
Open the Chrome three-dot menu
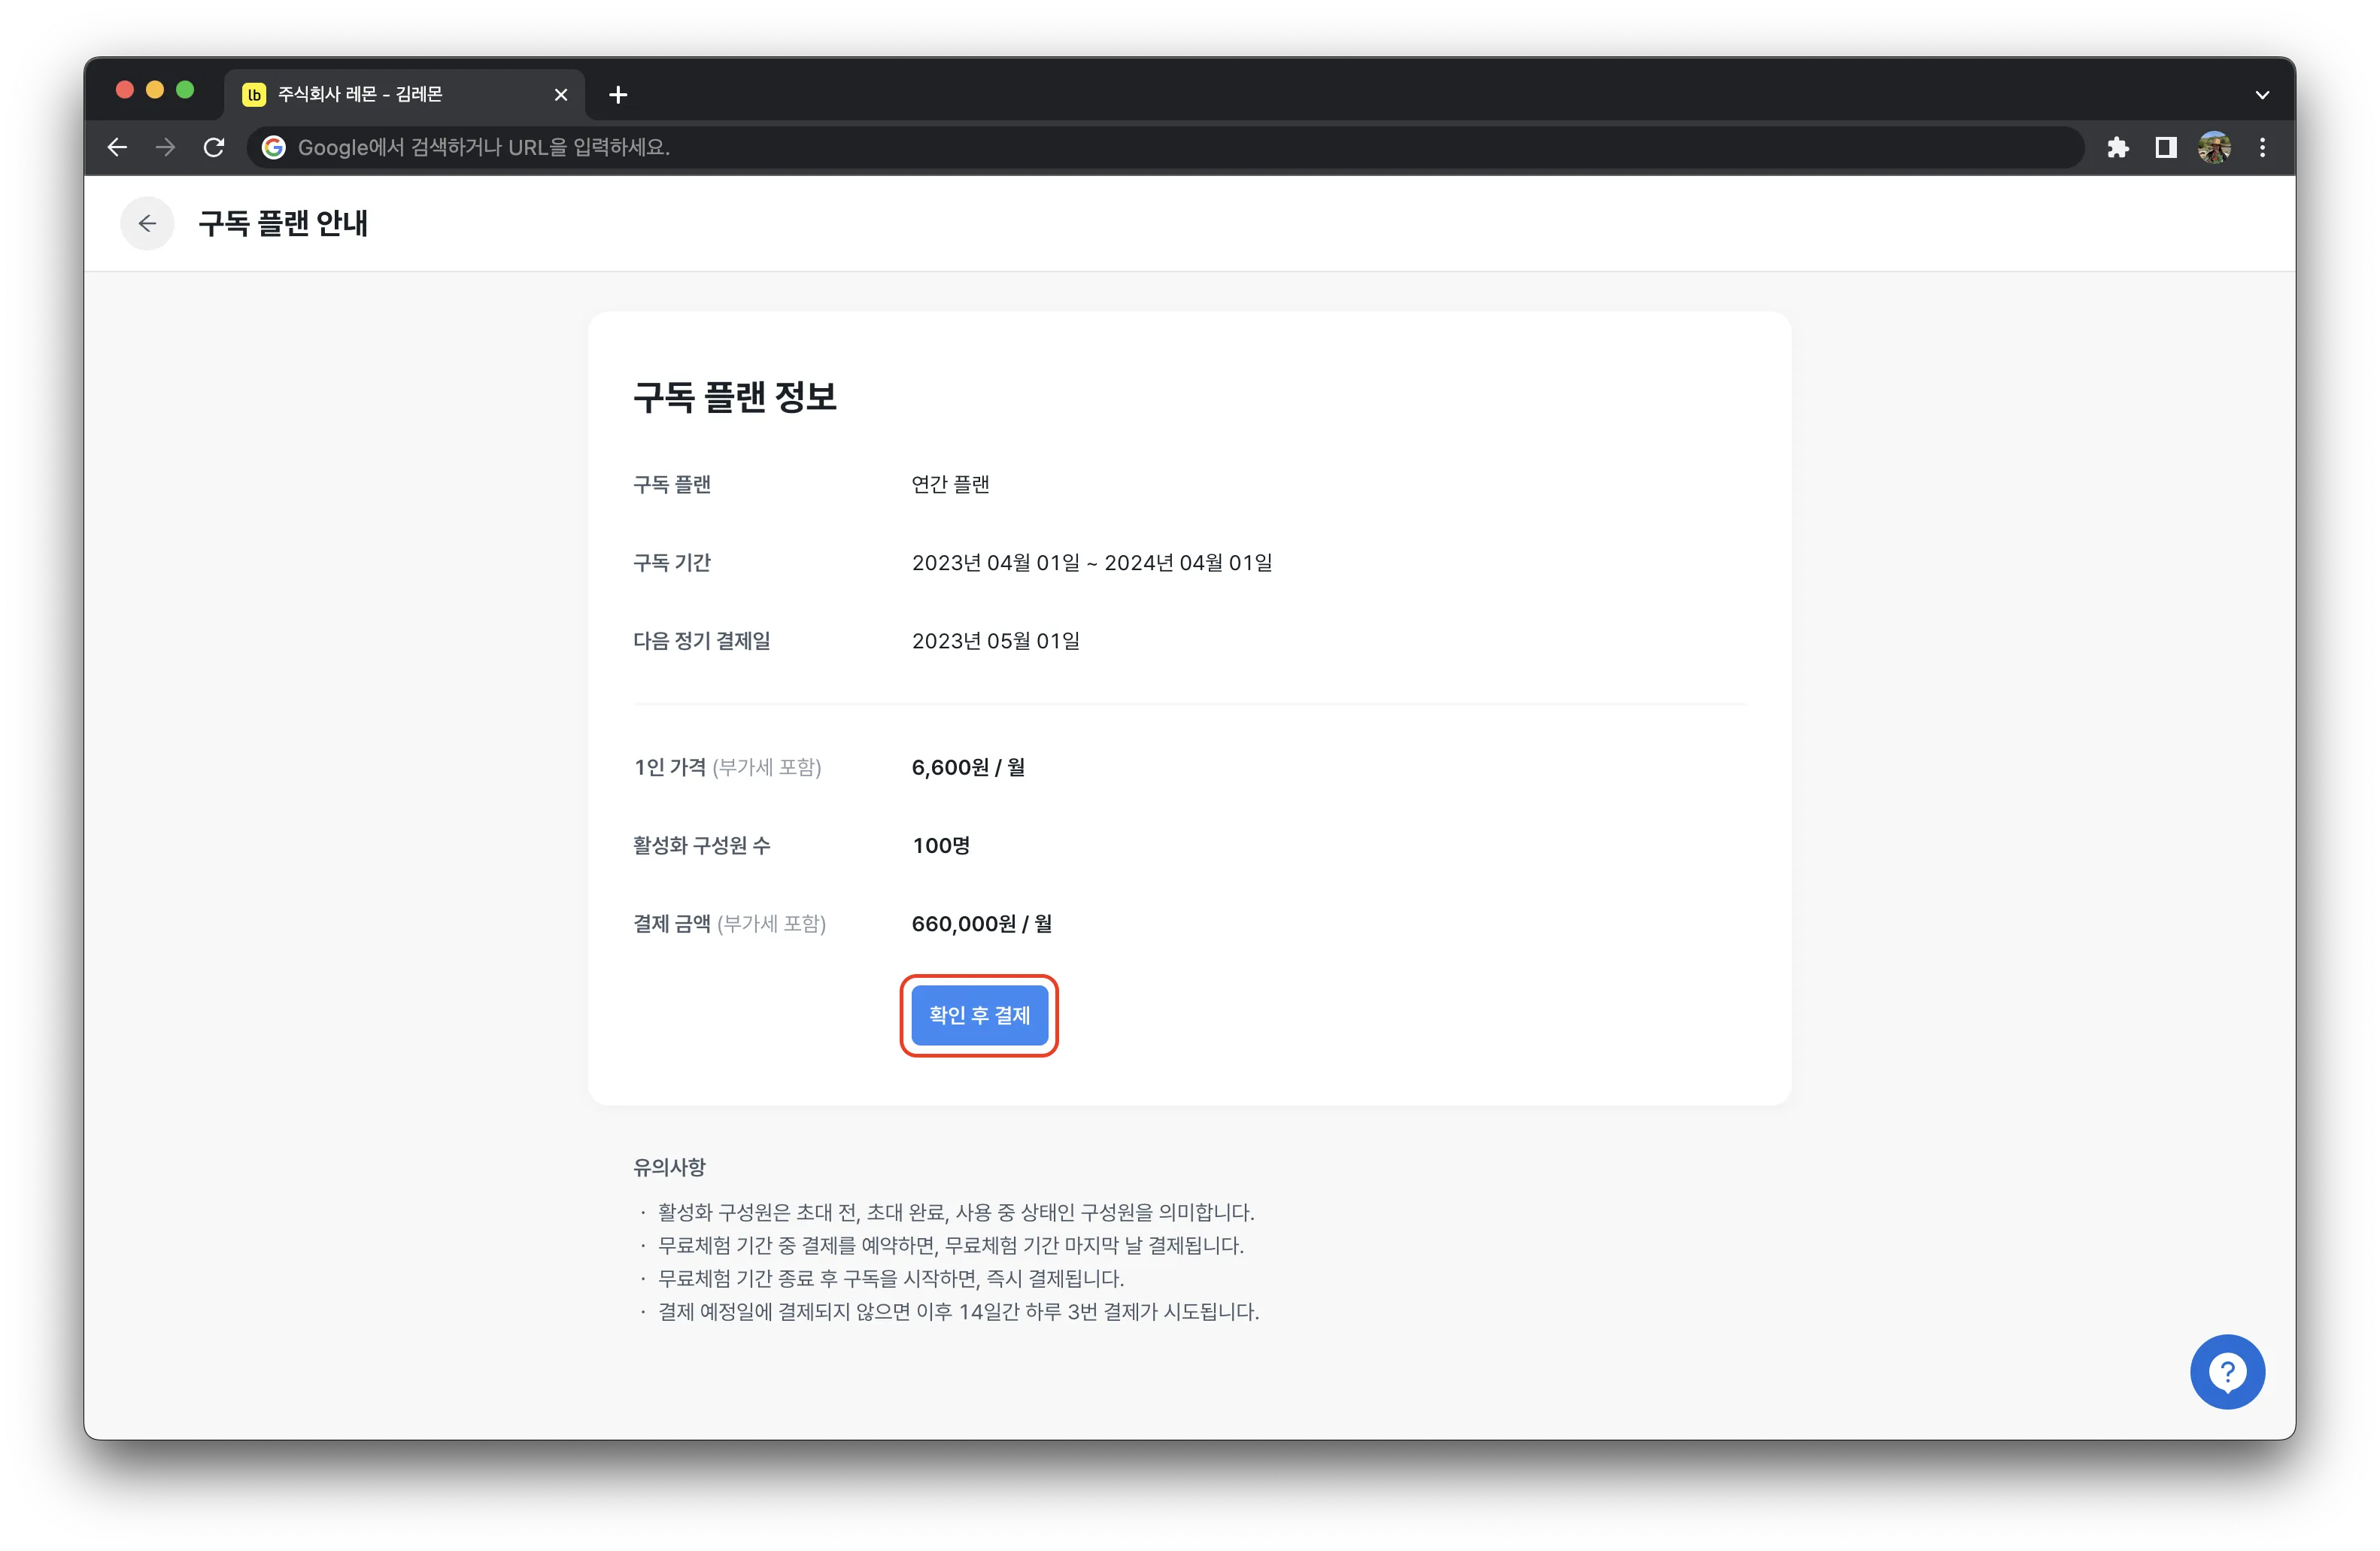[2262, 148]
